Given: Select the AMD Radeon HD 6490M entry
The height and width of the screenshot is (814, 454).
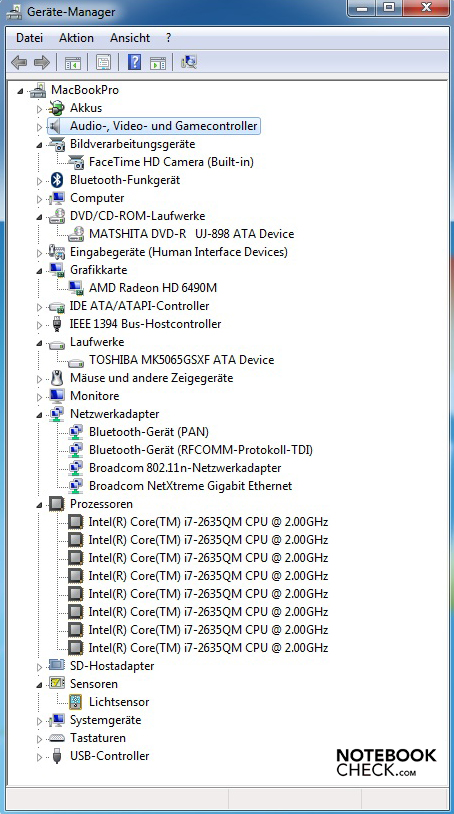Looking at the screenshot, I should coord(153,288).
